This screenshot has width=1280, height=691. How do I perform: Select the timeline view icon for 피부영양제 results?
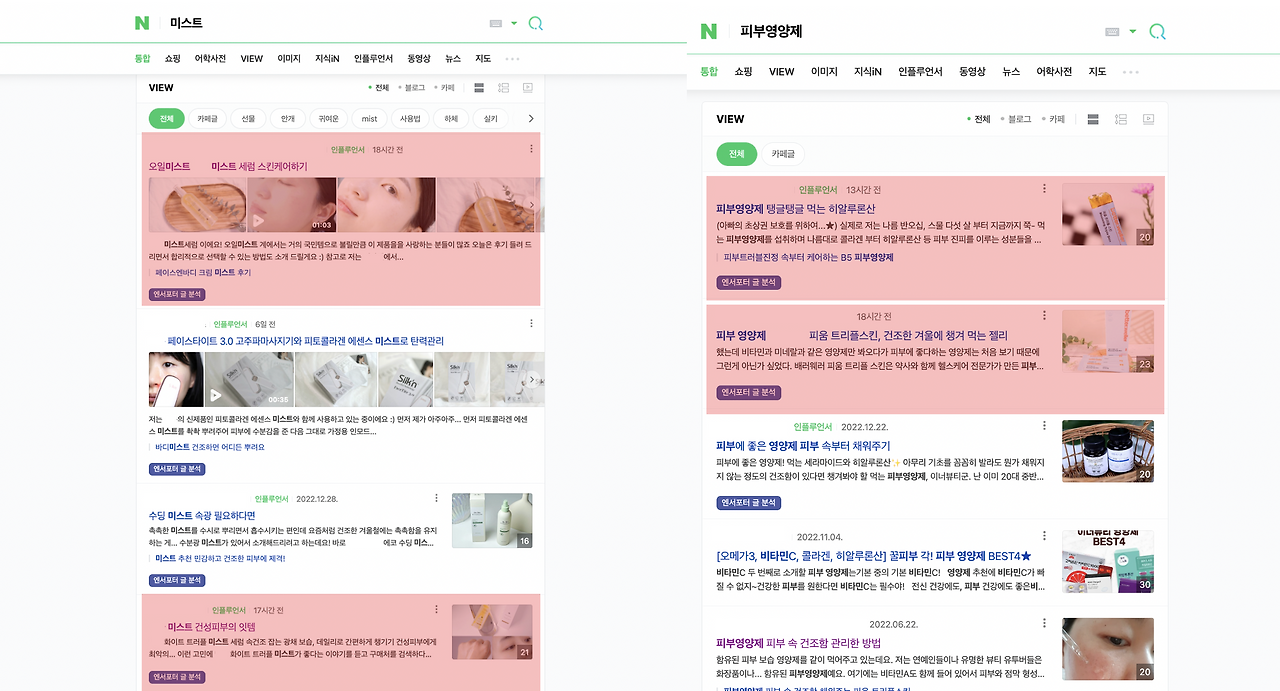[1120, 118]
